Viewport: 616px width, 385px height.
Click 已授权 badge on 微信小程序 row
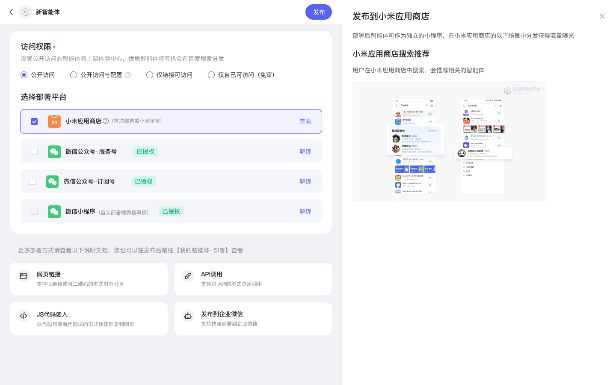(x=171, y=211)
